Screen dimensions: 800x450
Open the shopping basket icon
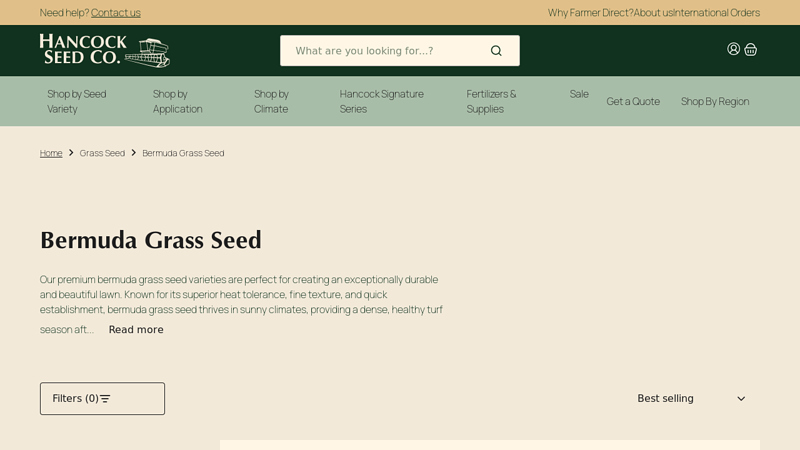tap(751, 49)
